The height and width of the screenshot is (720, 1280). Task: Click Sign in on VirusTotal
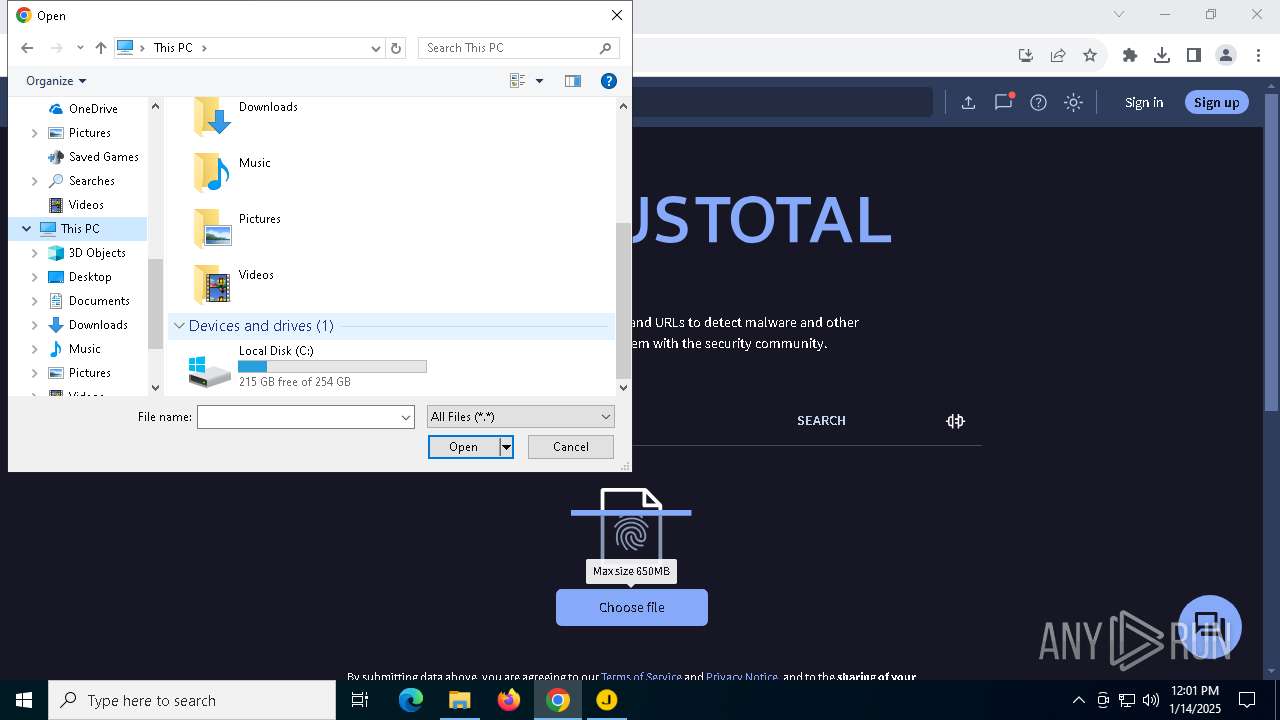pyautogui.click(x=1144, y=102)
